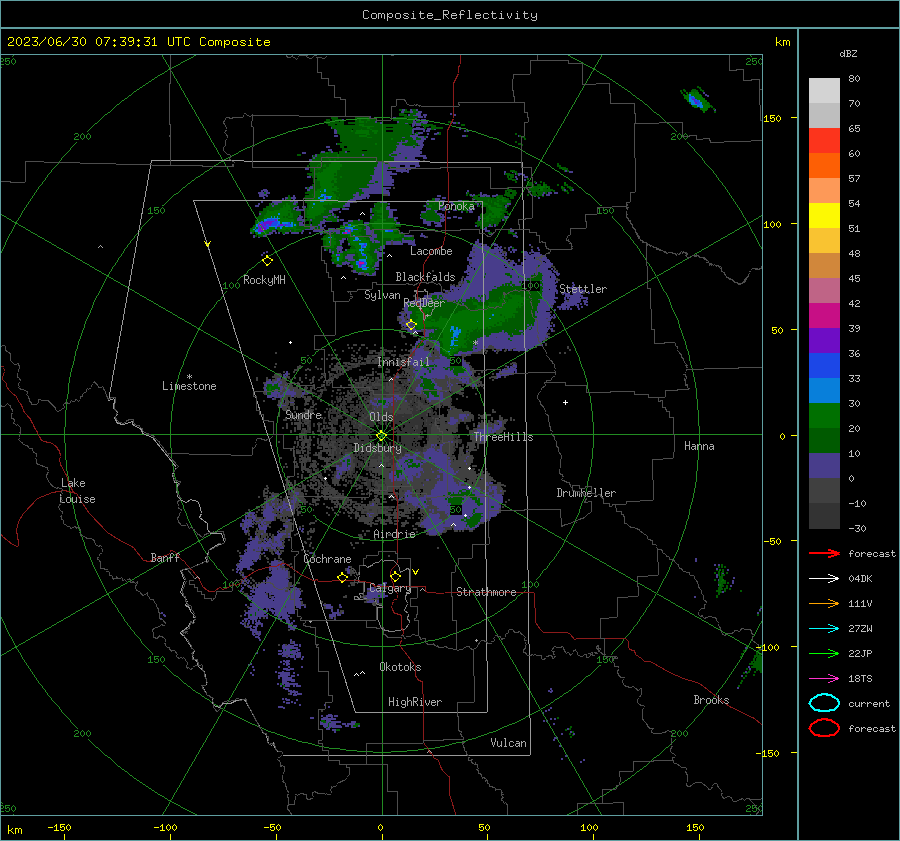This screenshot has width=900, height=841.
Task: Click the magenta 18TS arrow in legend
Action: point(824,679)
